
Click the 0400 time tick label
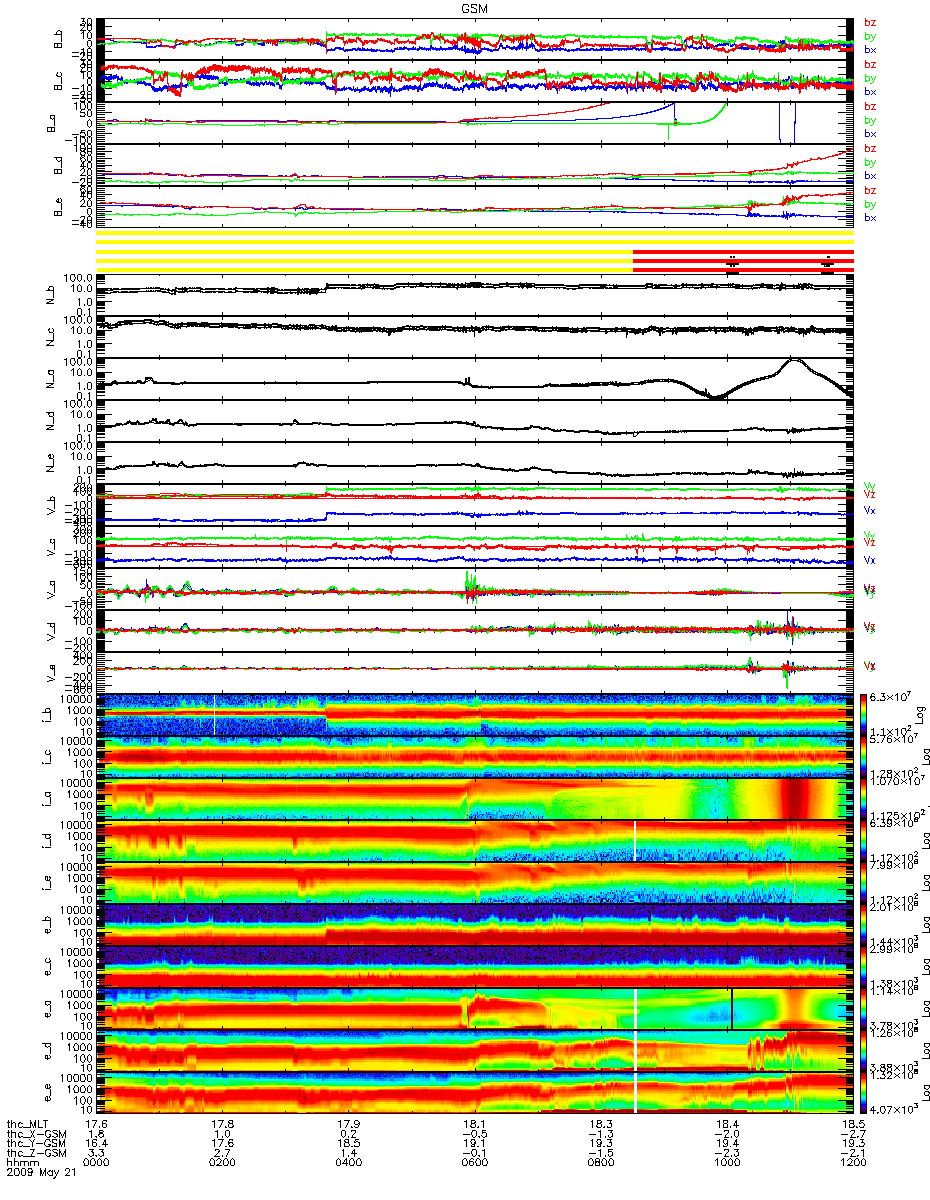coord(348,1164)
